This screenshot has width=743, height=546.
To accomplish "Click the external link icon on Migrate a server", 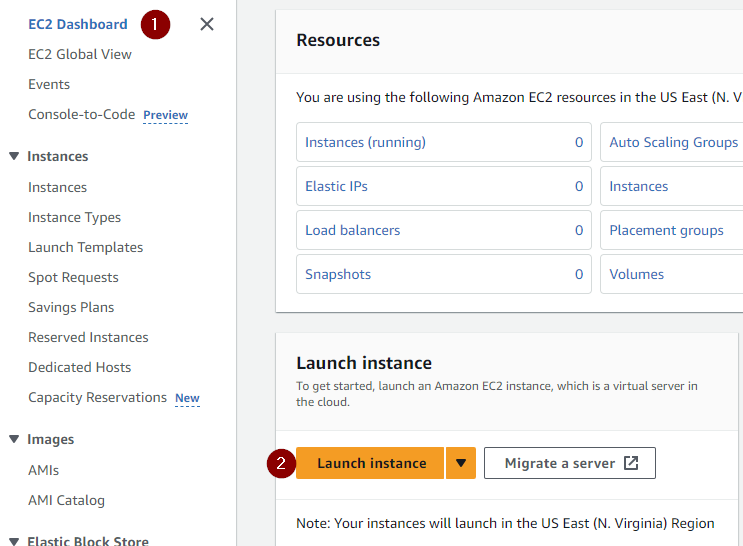I will click(x=631, y=463).
